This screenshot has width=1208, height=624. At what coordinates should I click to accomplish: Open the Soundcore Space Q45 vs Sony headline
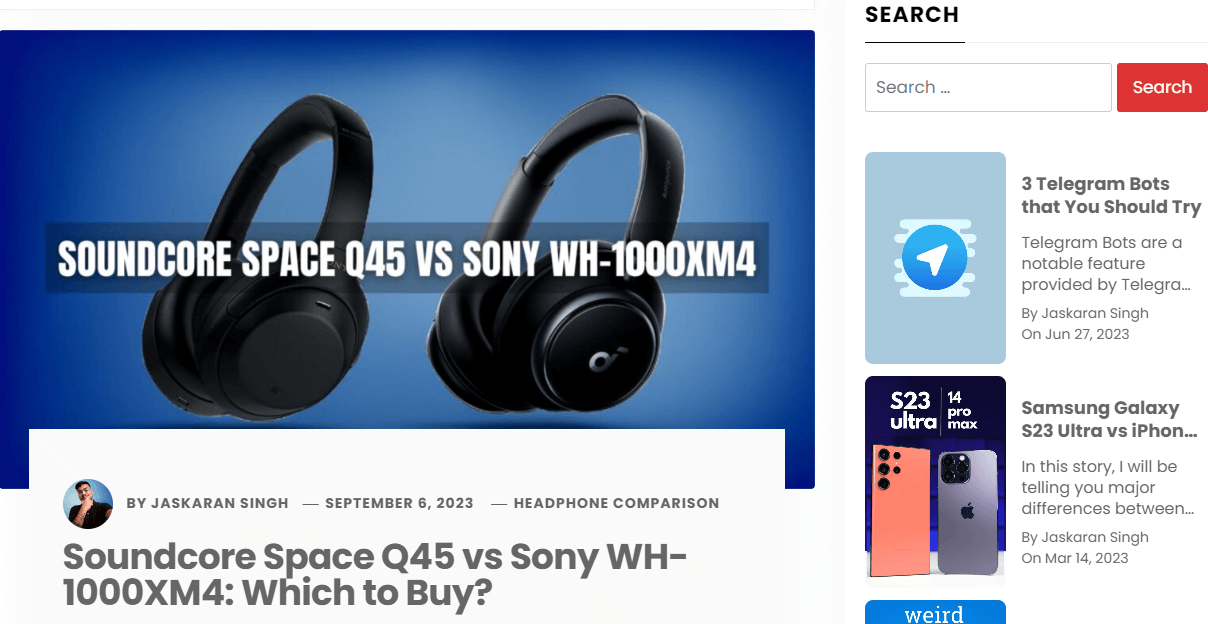tap(375, 575)
